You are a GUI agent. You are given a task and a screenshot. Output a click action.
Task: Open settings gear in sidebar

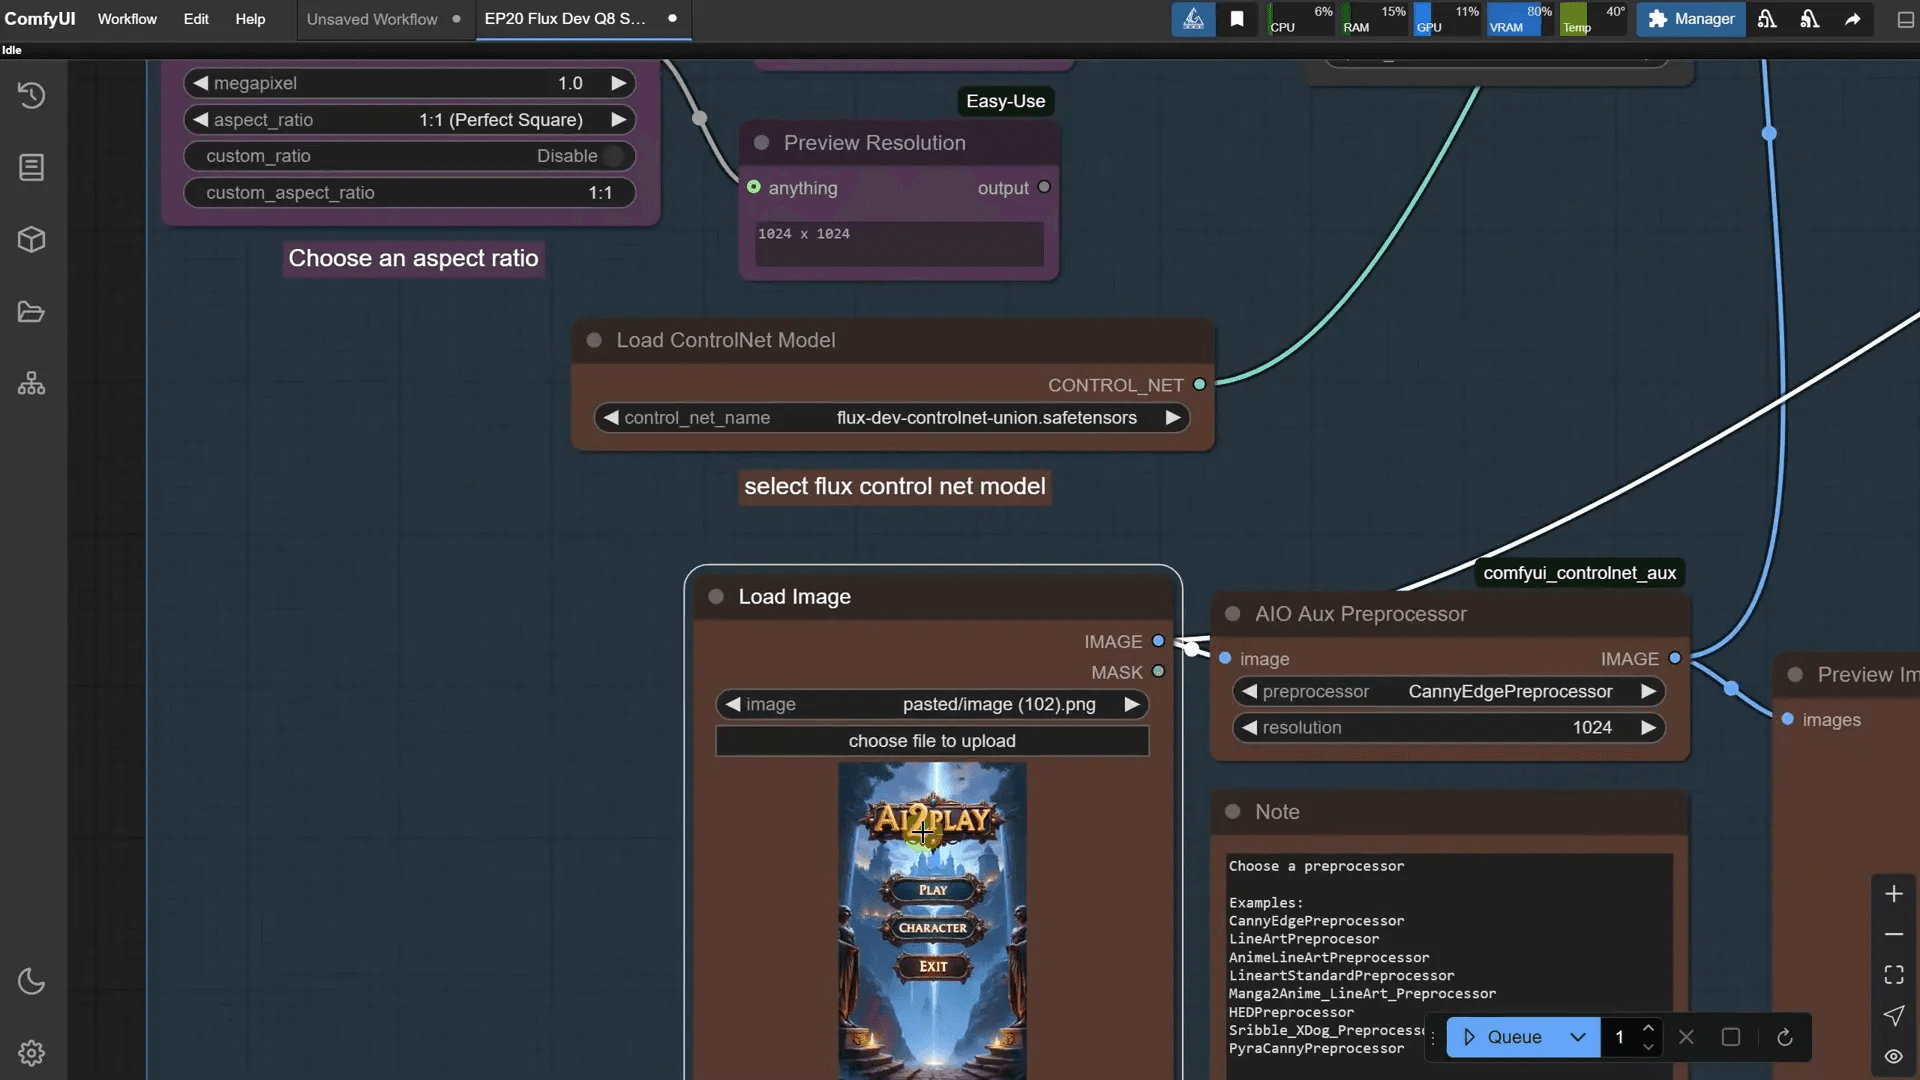[x=31, y=1053]
